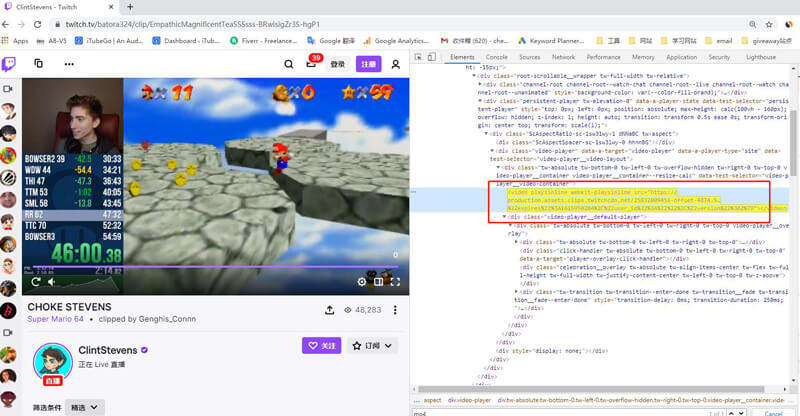Open the Apps bookmarks shortcut
Screen dimensions: 800x416
pyautogui.click(x=15, y=40)
